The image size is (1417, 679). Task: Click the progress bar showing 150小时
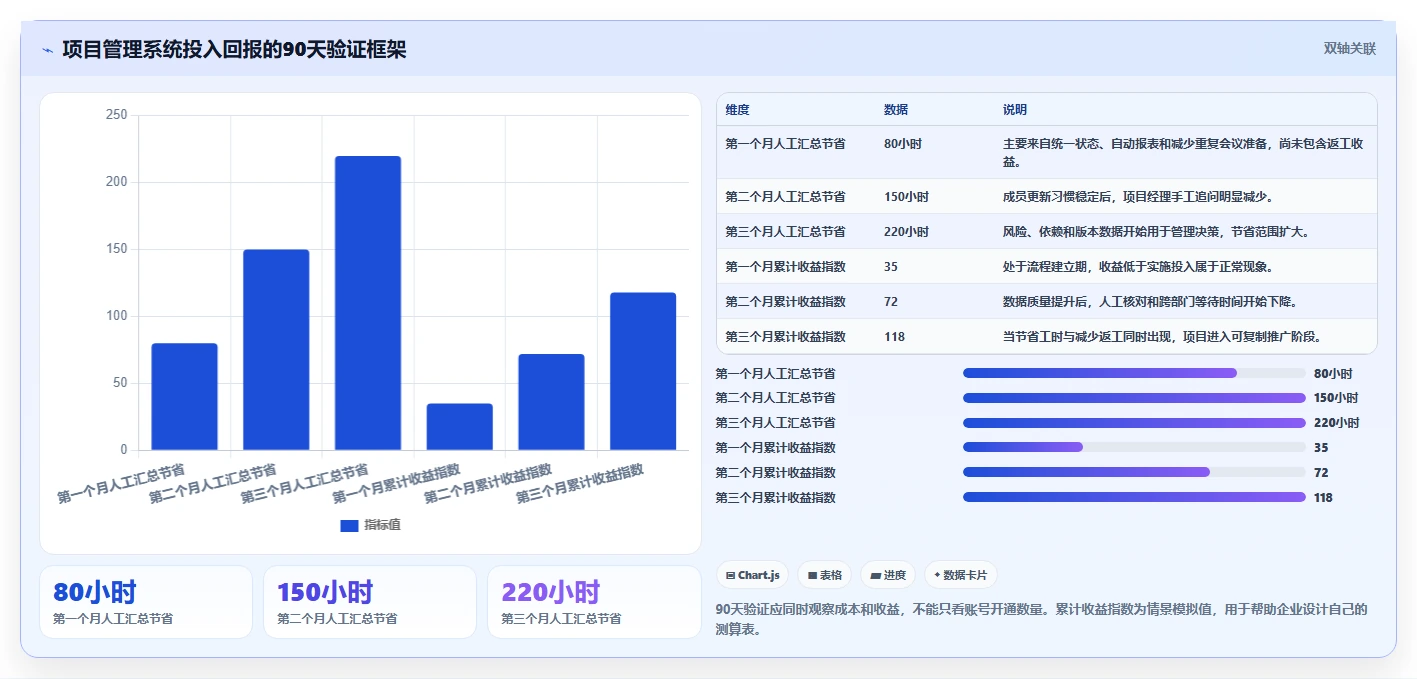coord(1134,398)
